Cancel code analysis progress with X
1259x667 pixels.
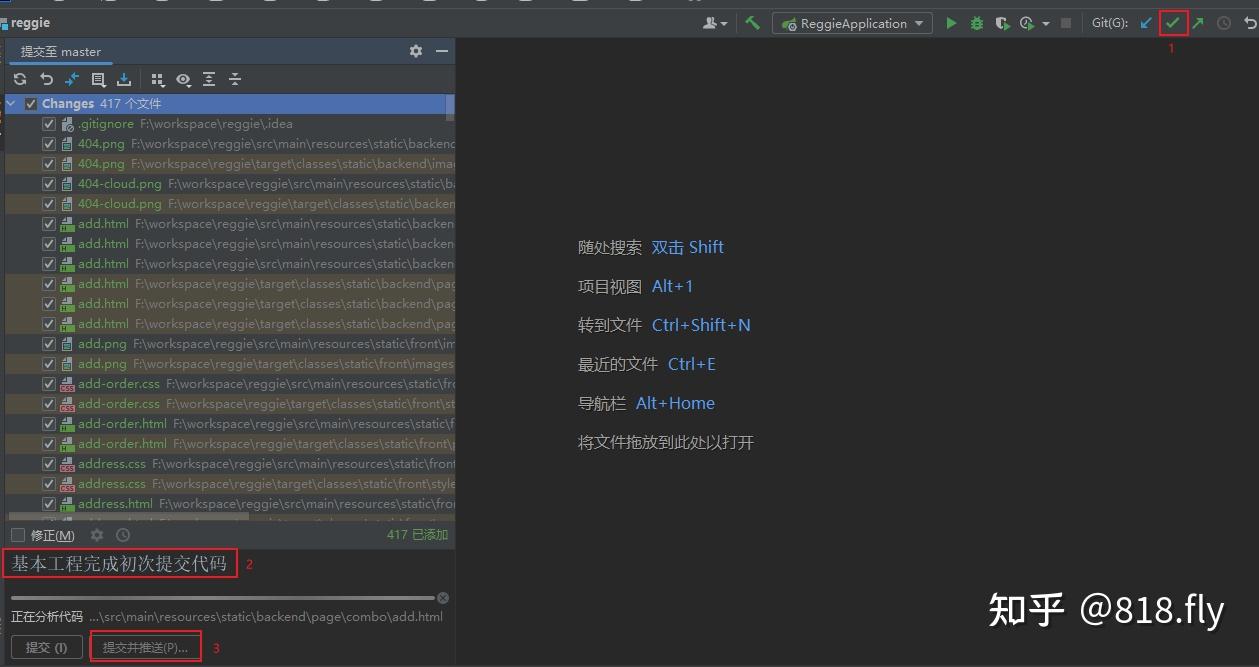(x=443, y=598)
